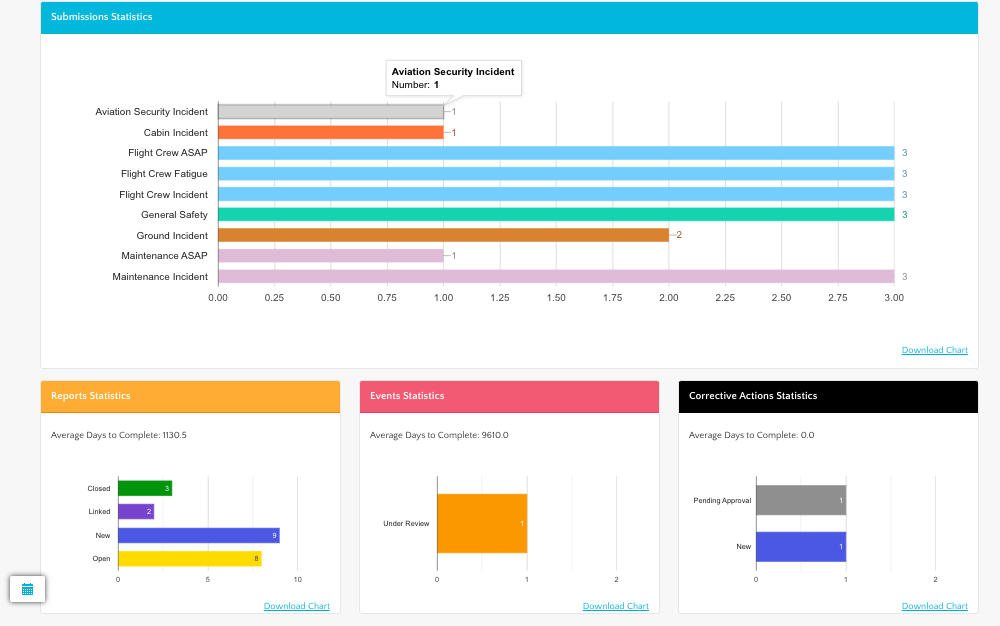The width and height of the screenshot is (1000, 626).
Task: Click the Ground Incident brown bar
Action: click(x=443, y=235)
